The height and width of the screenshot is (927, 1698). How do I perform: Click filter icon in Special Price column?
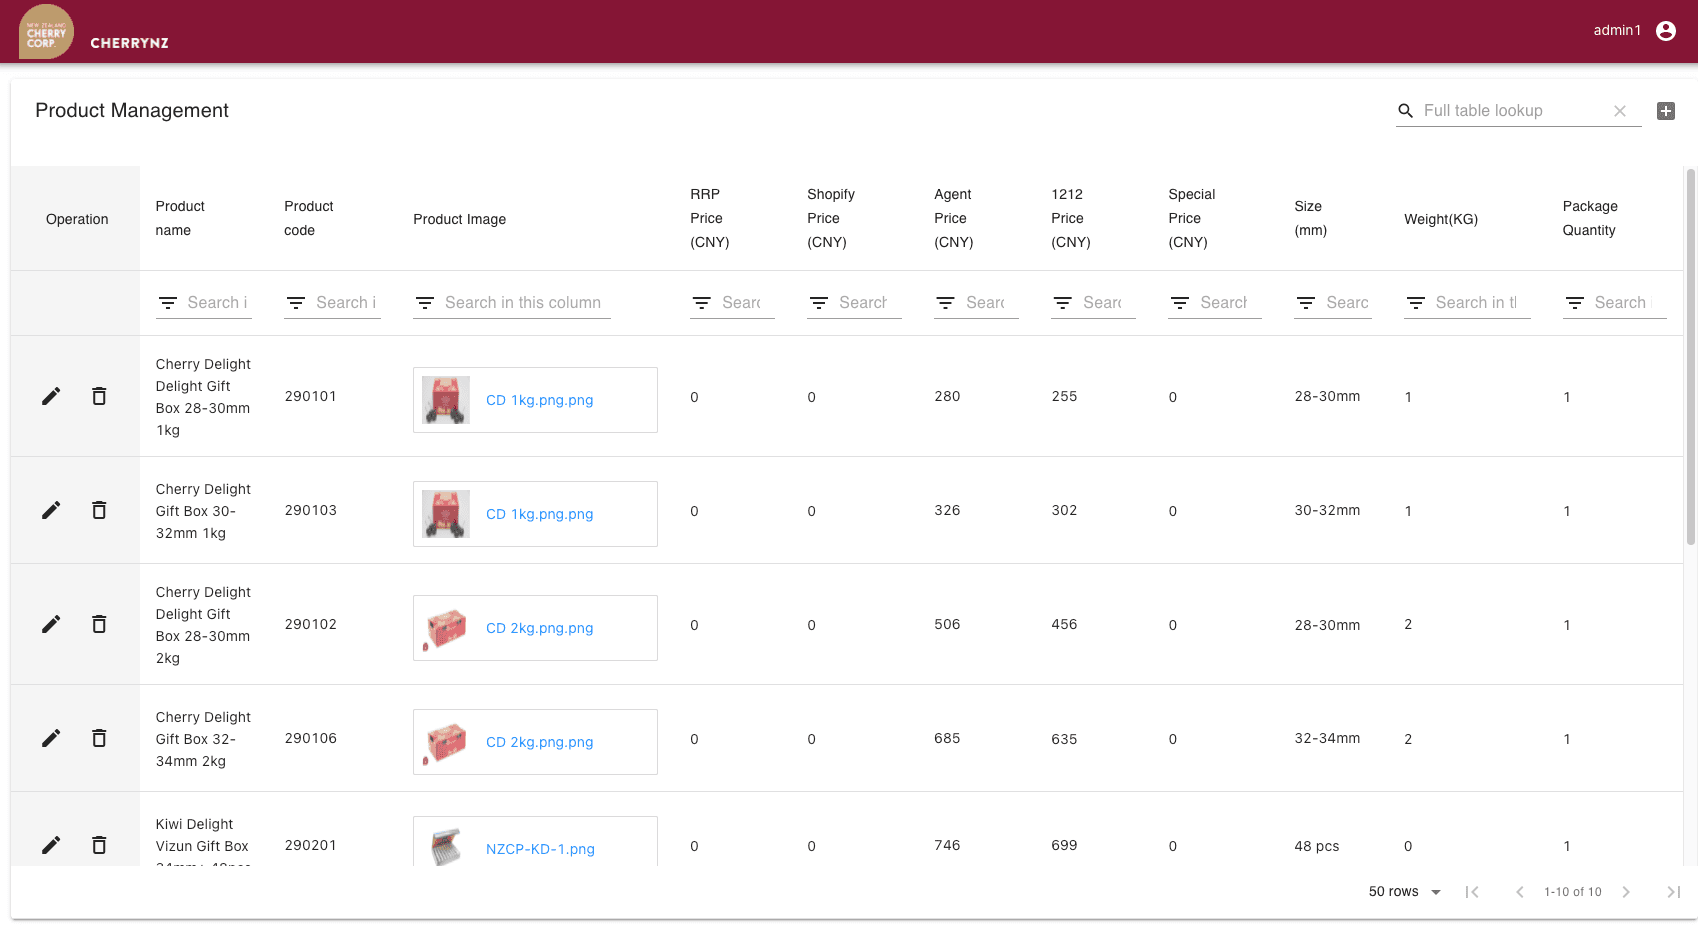[x=1180, y=303]
